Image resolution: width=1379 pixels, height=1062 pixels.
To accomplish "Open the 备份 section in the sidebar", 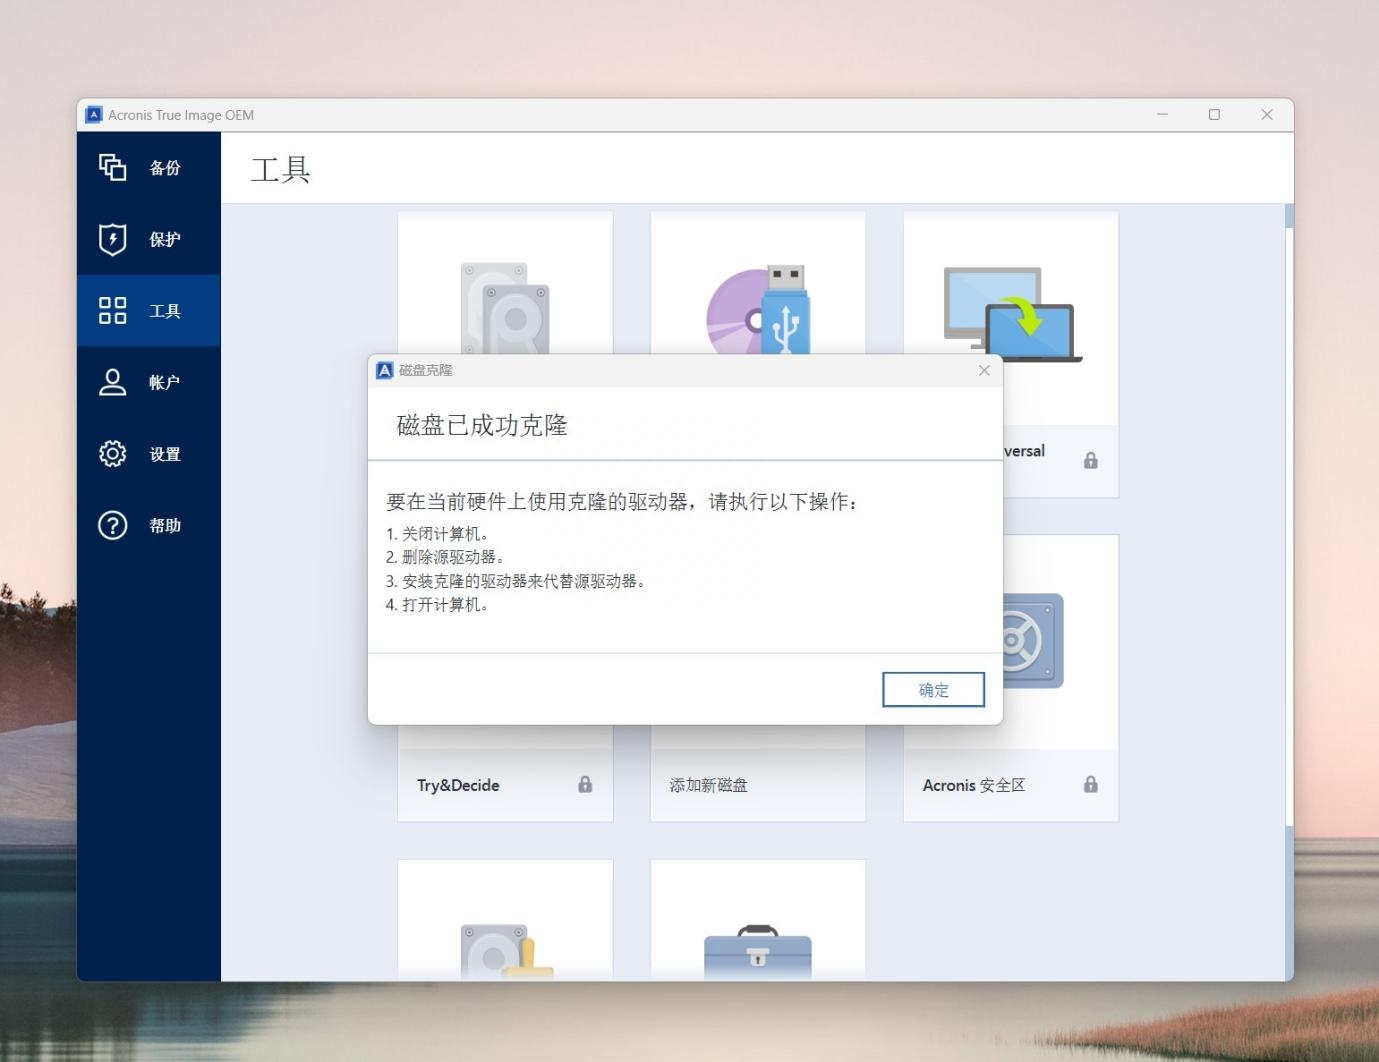I will click(x=149, y=168).
